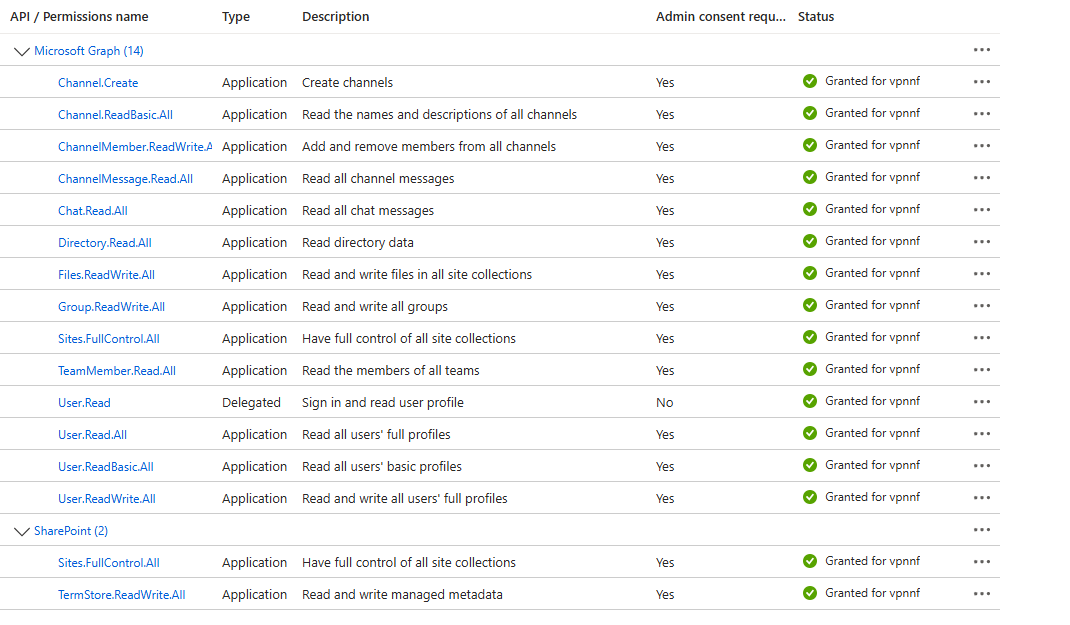
Task: Click green granted checkmark for Chat.Read.All
Action: [x=810, y=209]
